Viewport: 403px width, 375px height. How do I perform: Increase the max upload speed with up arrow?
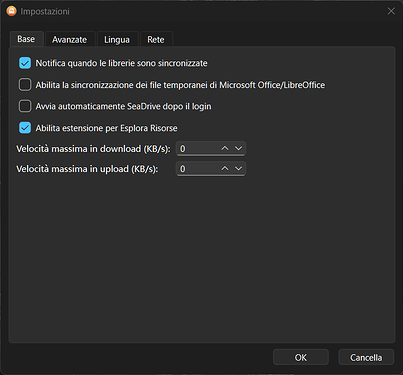pos(225,169)
